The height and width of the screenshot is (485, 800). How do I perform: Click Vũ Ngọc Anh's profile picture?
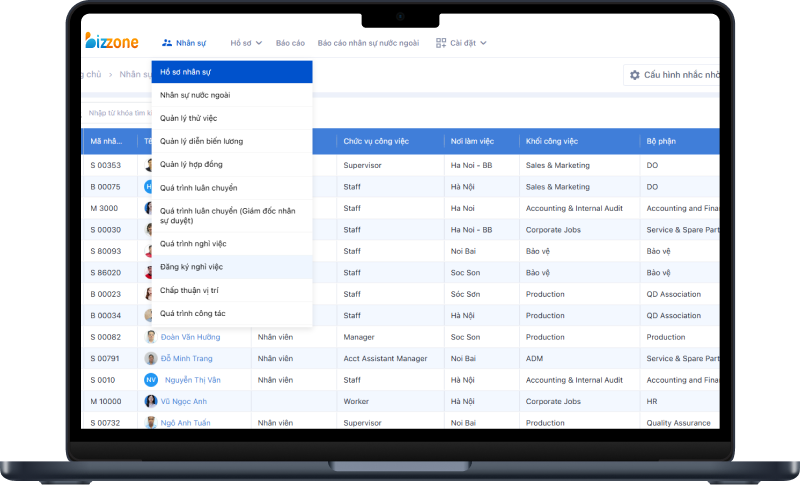(x=151, y=401)
